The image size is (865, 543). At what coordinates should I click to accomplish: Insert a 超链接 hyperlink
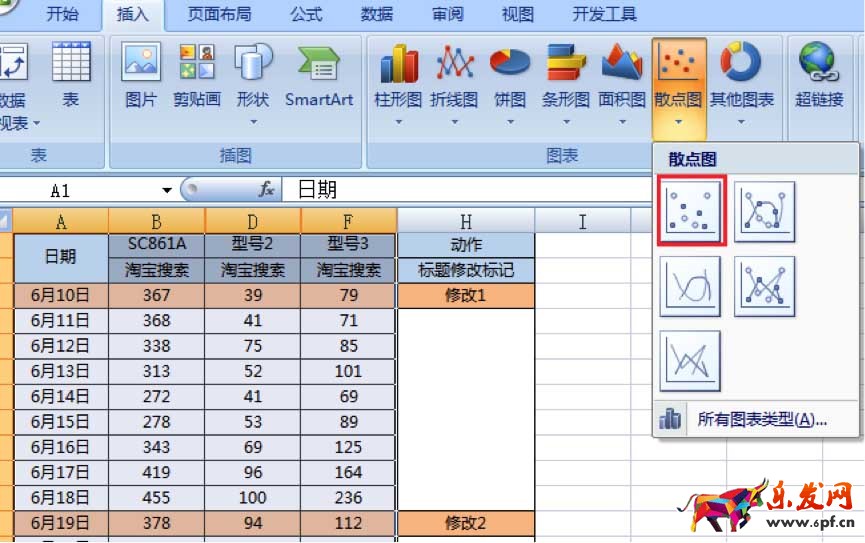pyautogui.click(x=819, y=74)
